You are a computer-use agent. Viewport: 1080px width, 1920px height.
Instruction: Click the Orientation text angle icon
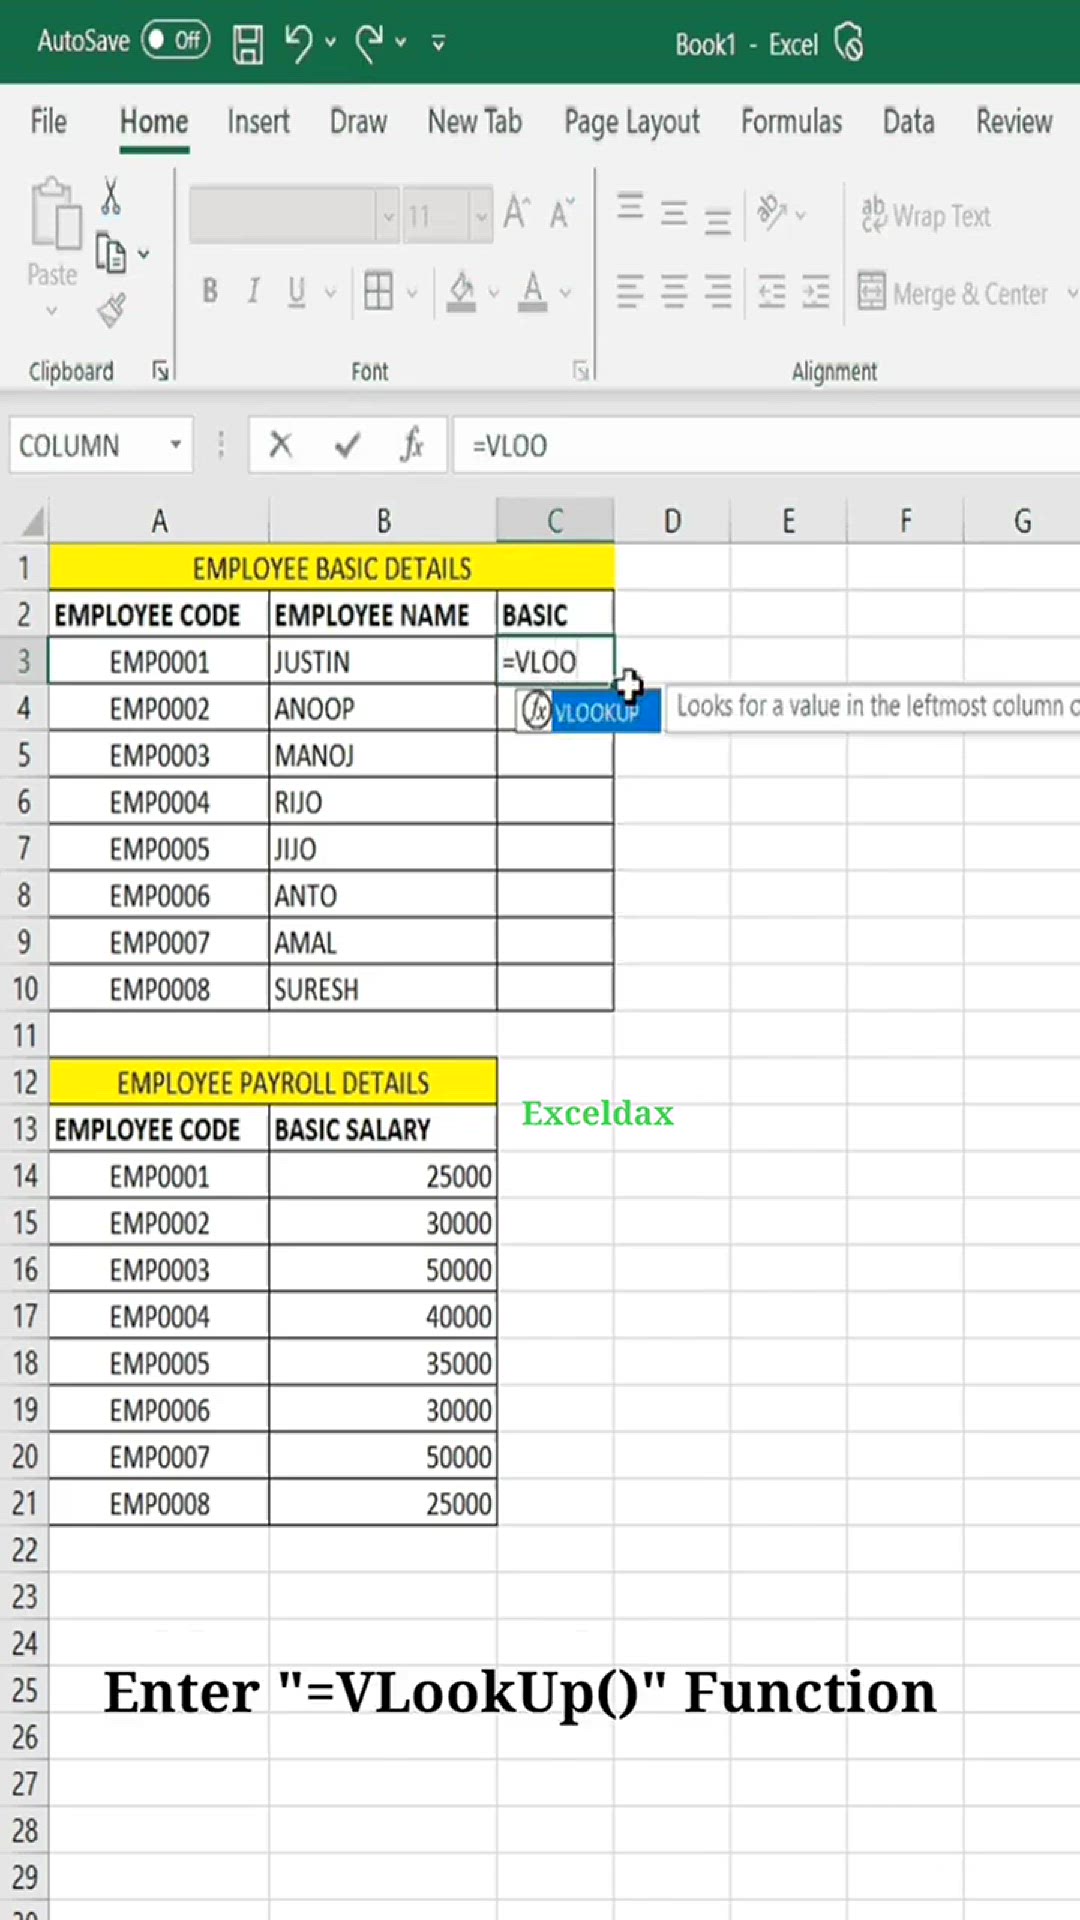tap(772, 212)
